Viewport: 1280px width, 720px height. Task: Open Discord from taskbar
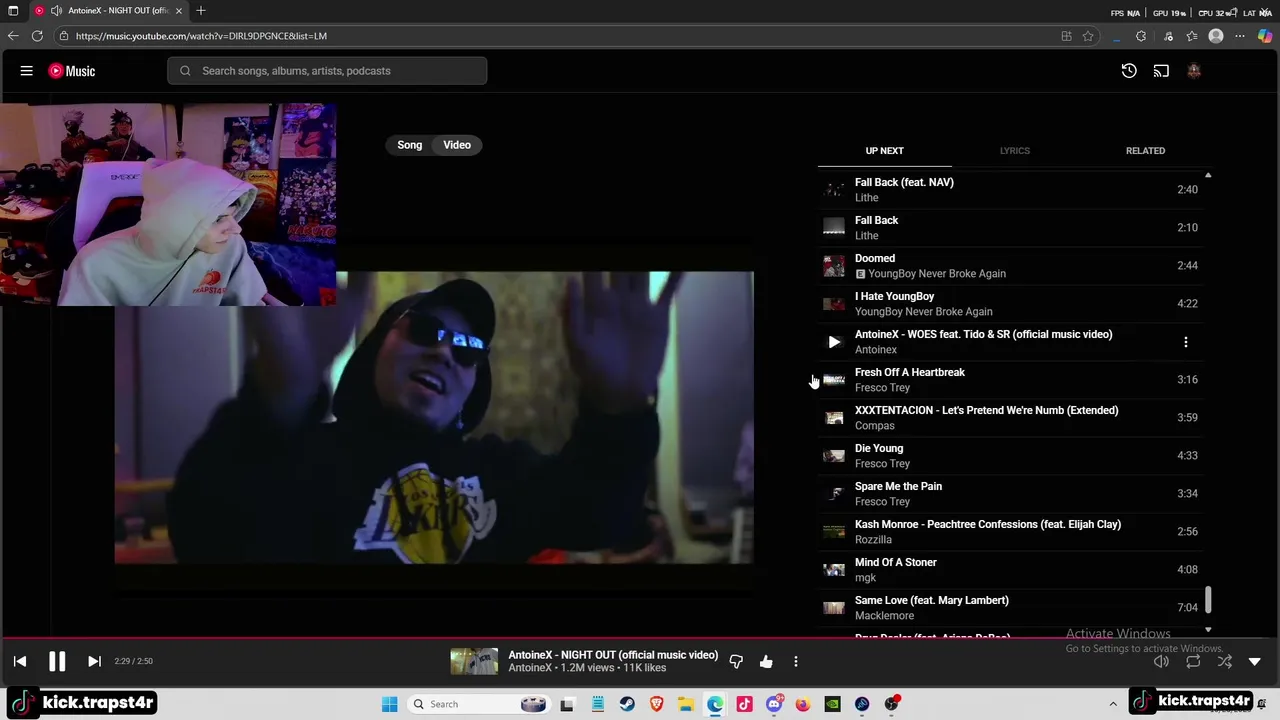coord(774,704)
